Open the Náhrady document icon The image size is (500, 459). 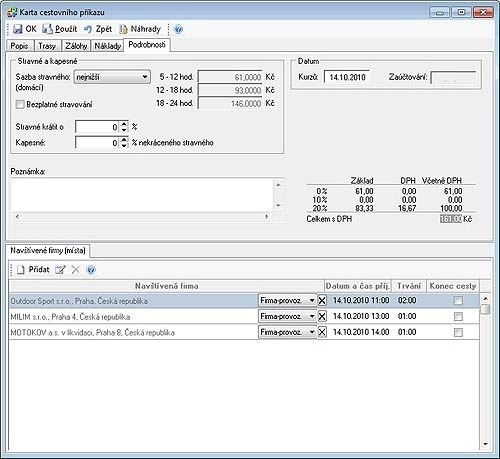point(124,29)
